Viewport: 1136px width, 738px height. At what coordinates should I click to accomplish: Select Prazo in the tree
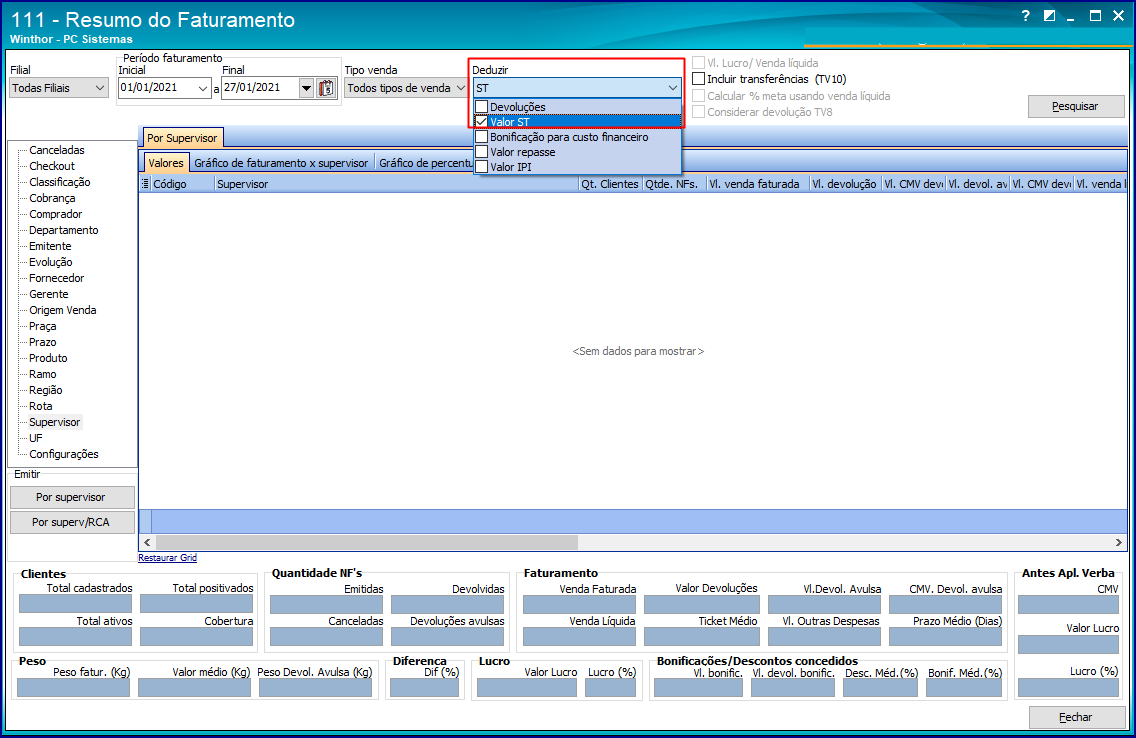coord(42,342)
